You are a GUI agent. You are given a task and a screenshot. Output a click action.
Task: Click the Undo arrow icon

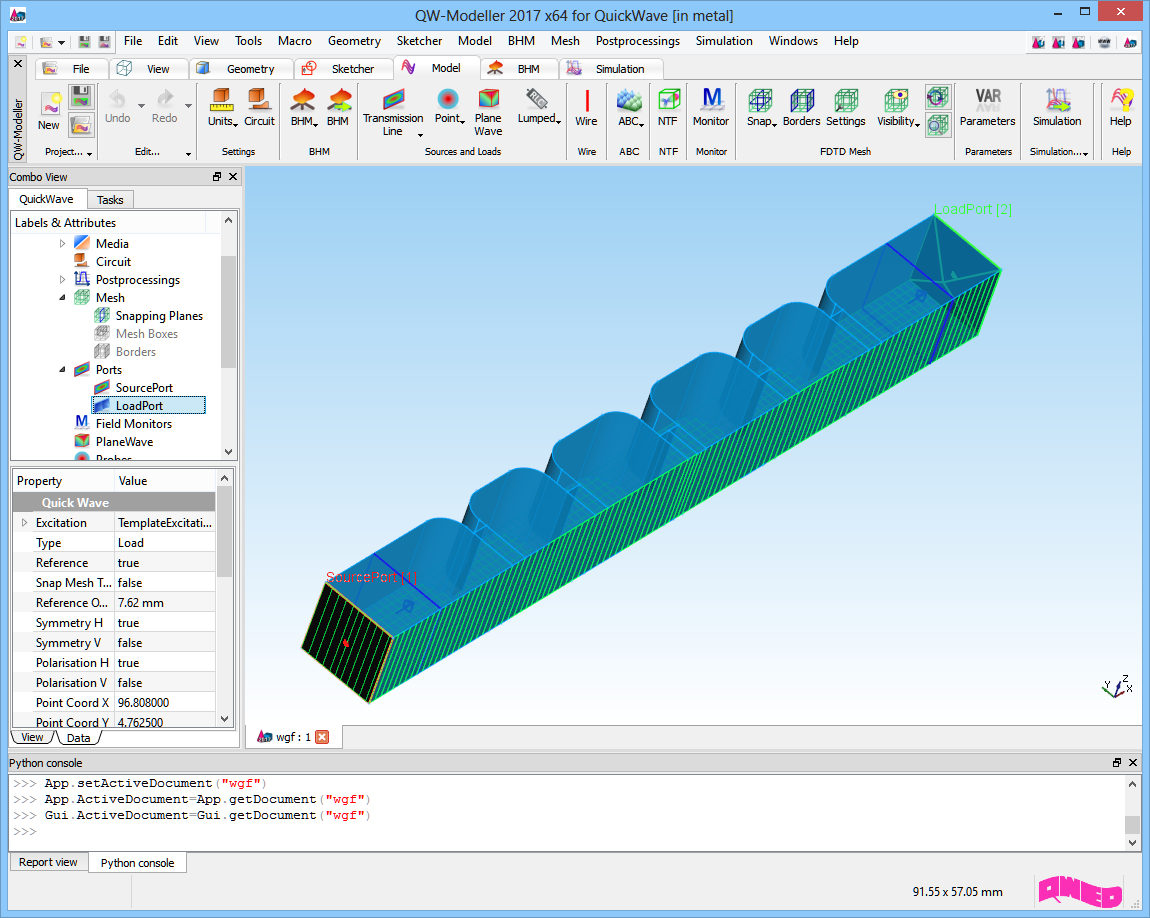(117, 98)
